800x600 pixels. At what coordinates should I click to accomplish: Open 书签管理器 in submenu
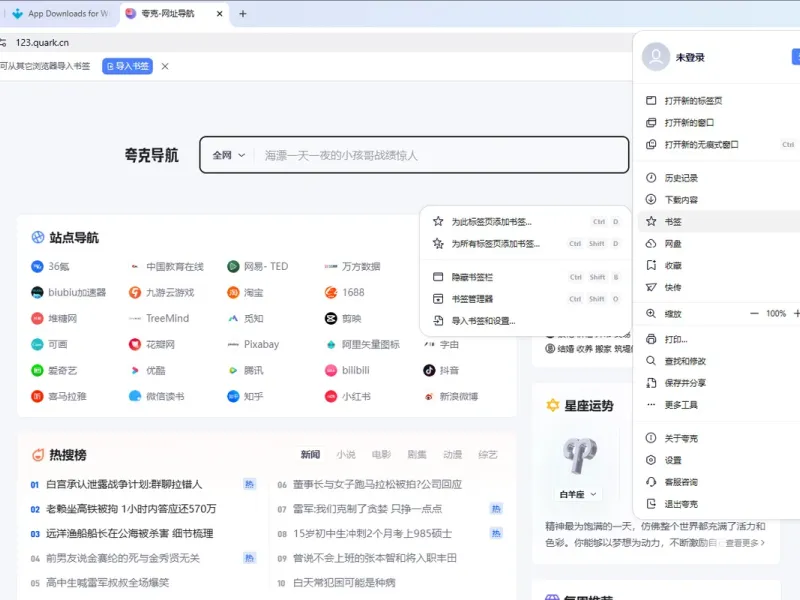coord(525,299)
